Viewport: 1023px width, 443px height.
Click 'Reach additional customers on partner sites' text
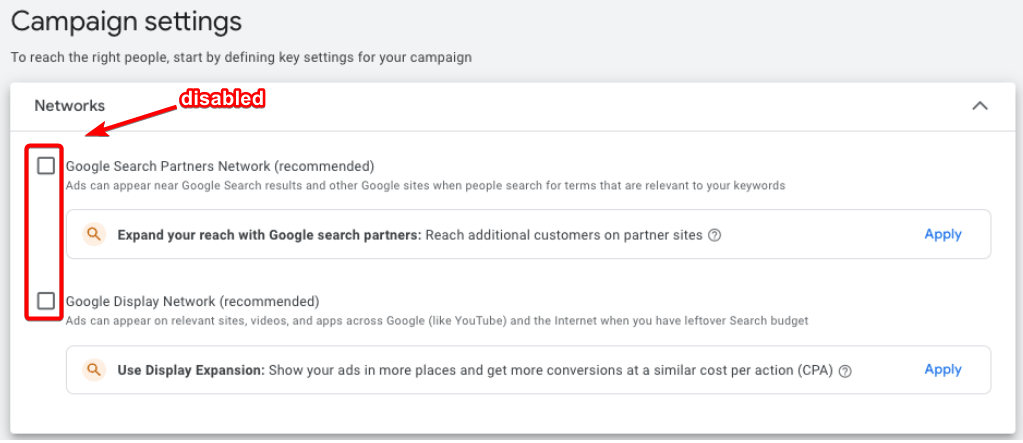pyautogui.click(x=564, y=235)
